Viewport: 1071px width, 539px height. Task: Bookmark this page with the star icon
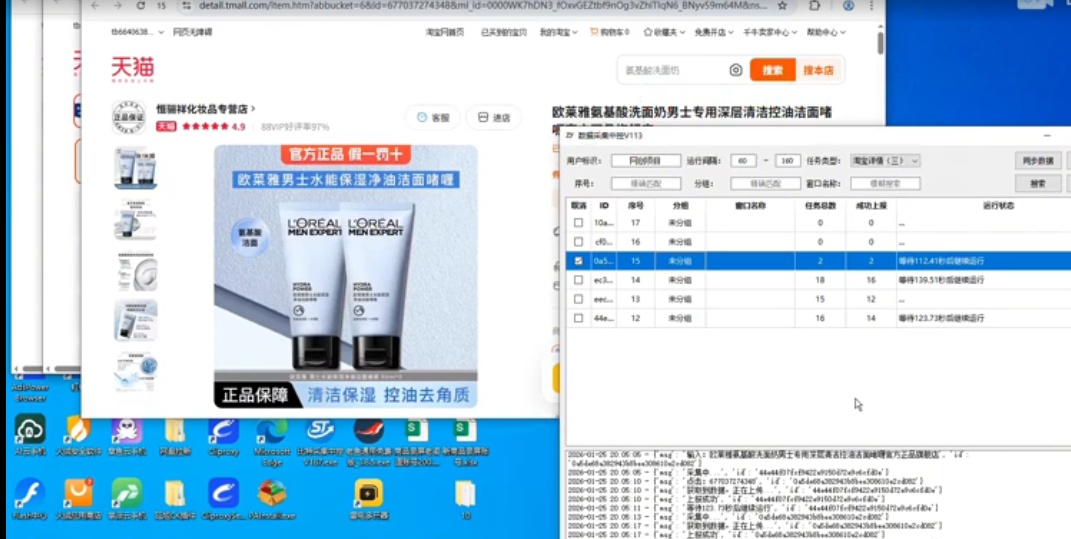(x=783, y=5)
